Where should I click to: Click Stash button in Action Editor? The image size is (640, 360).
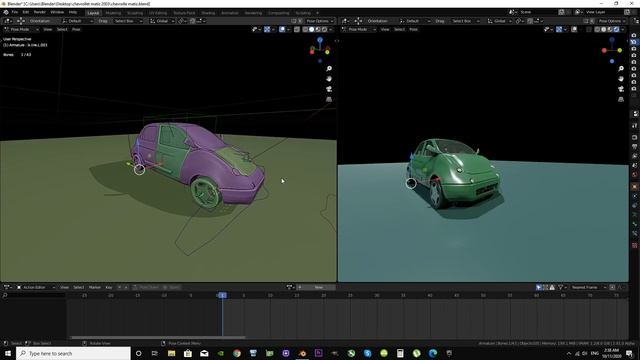coord(172,287)
